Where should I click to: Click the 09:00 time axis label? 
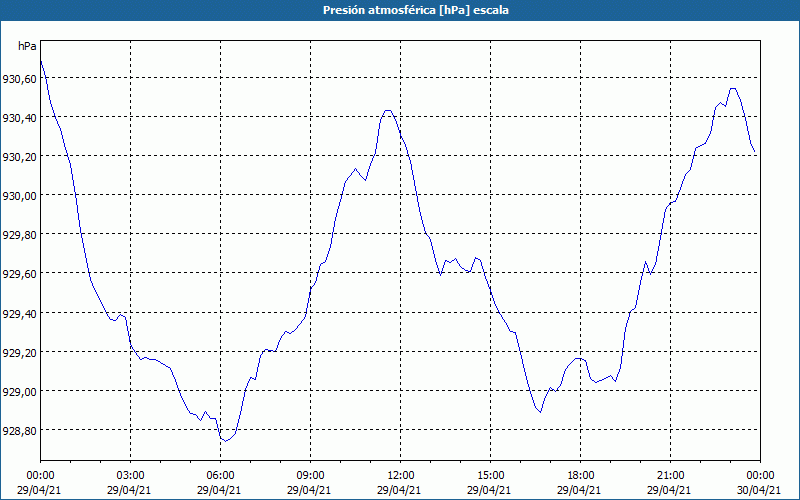point(310,476)
